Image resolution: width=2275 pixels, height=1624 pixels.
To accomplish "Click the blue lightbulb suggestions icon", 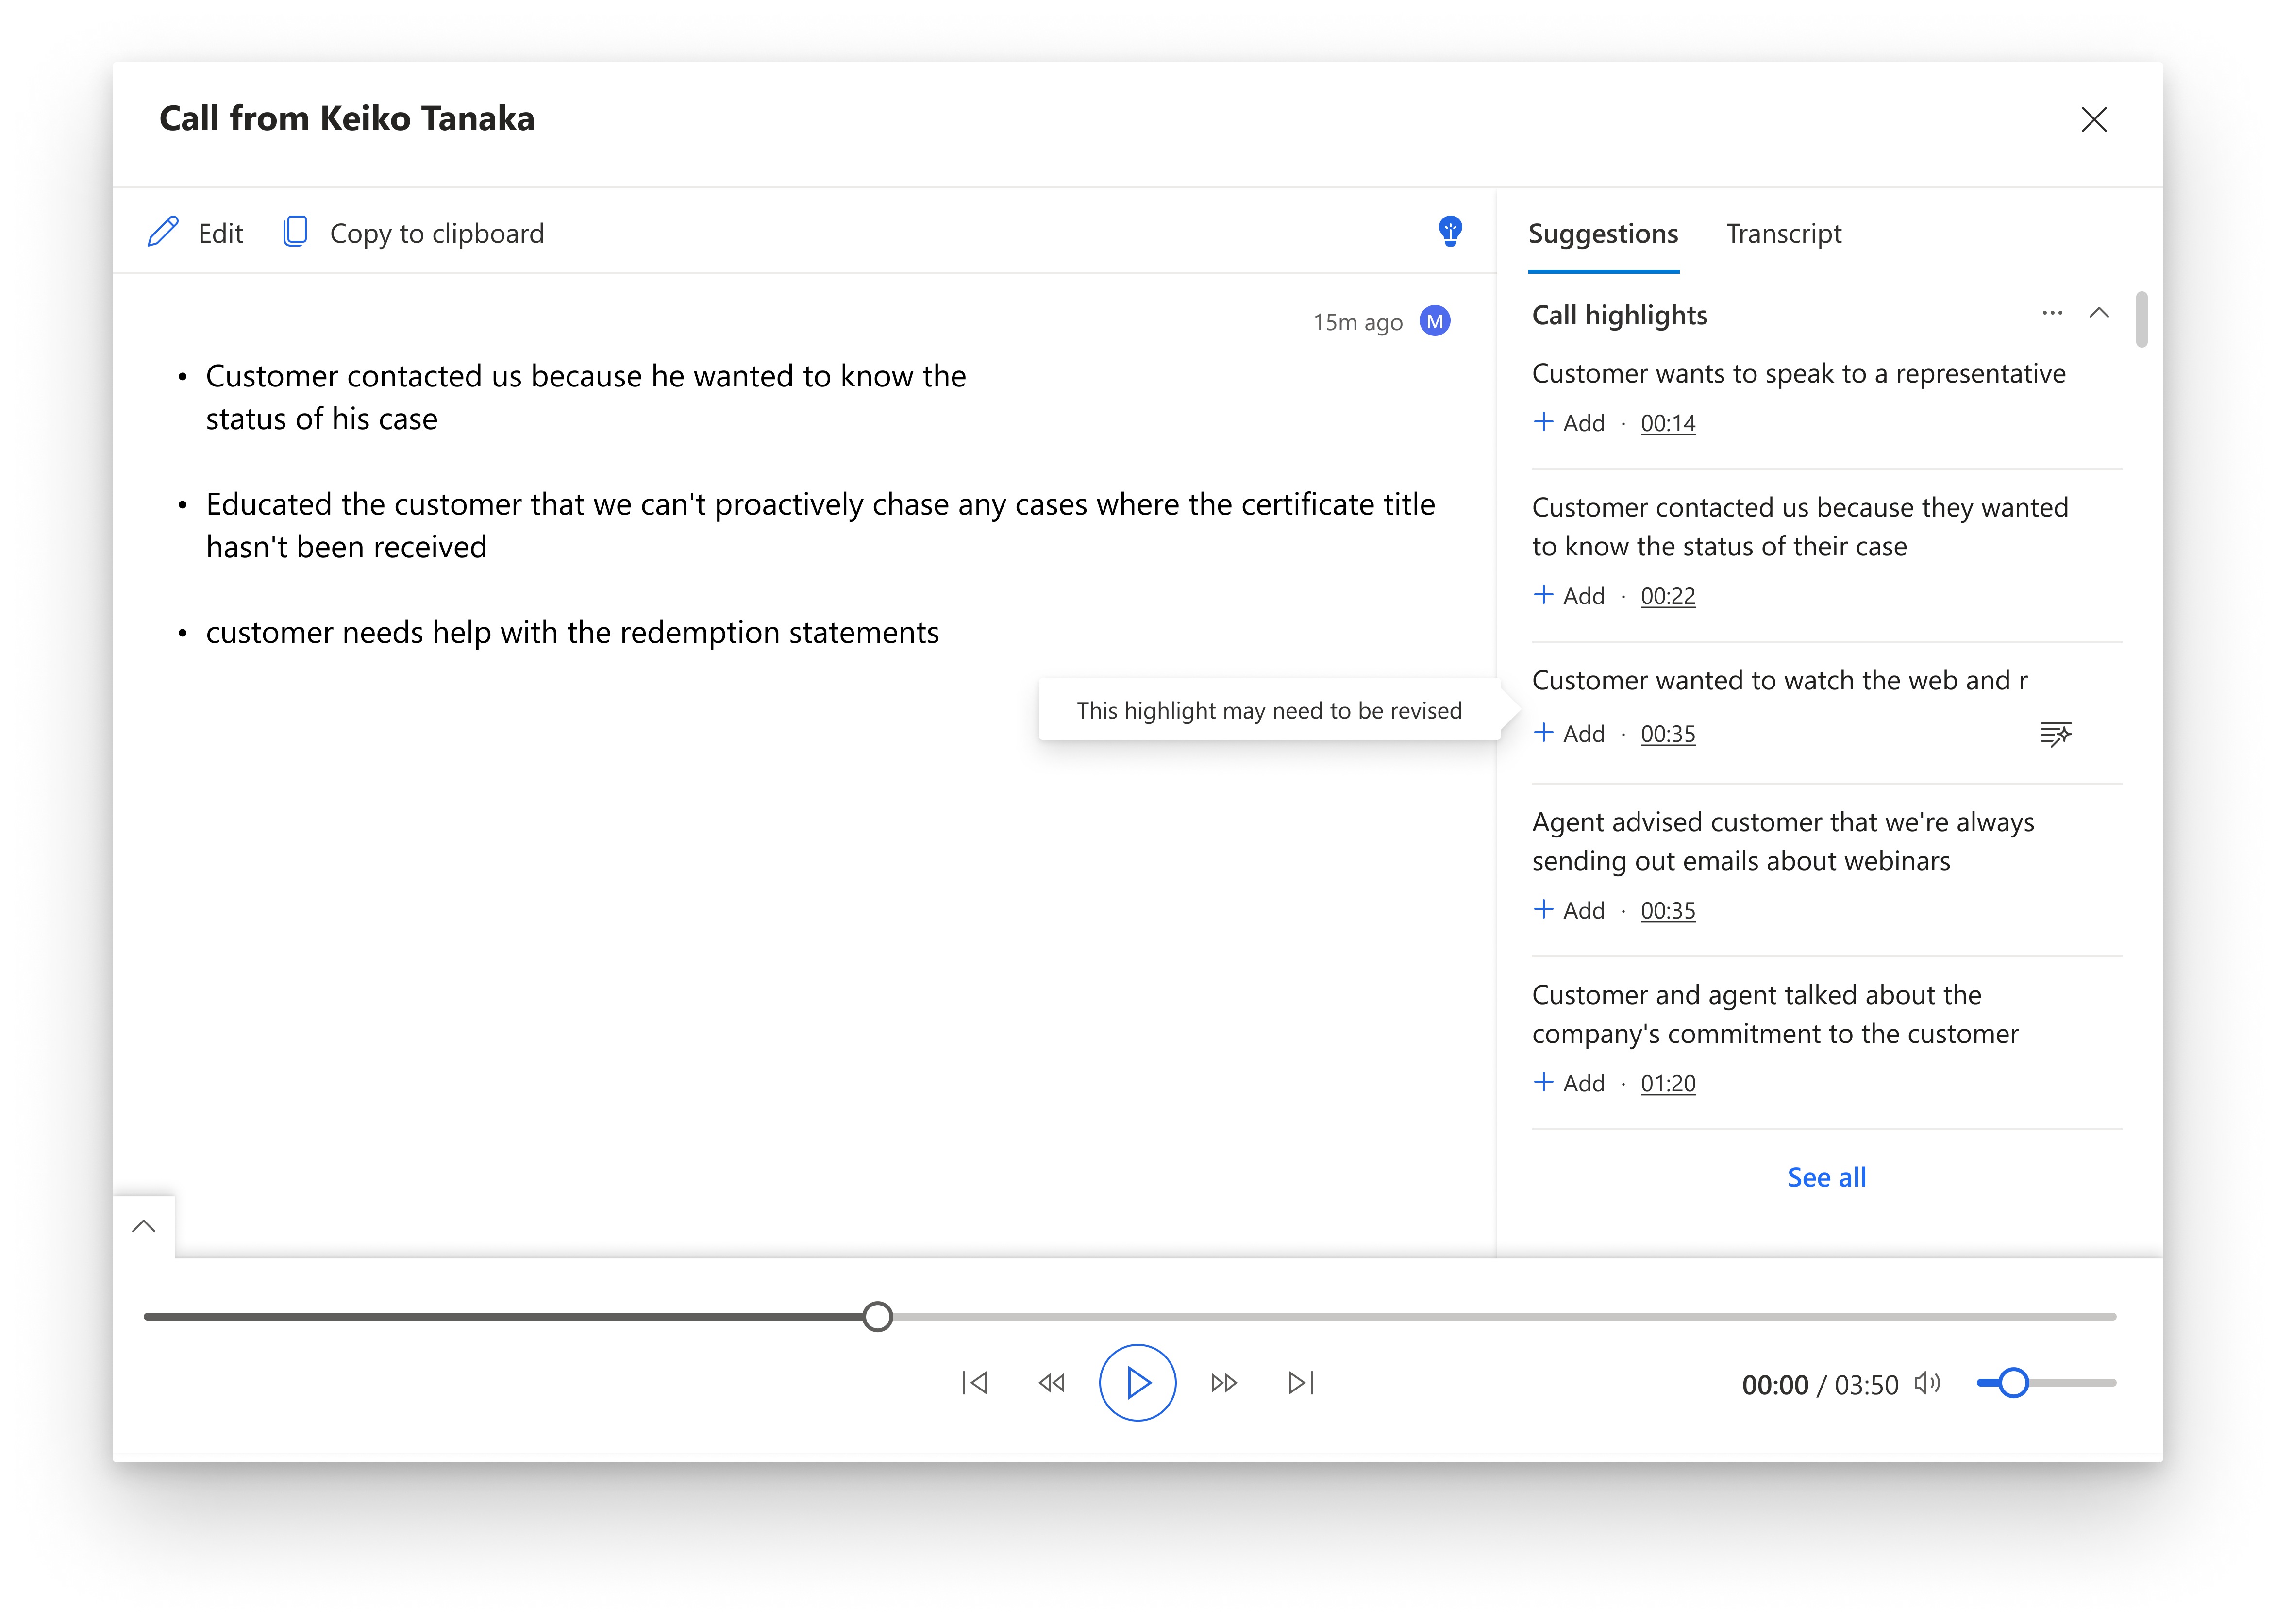I will tap(1449, 231).
